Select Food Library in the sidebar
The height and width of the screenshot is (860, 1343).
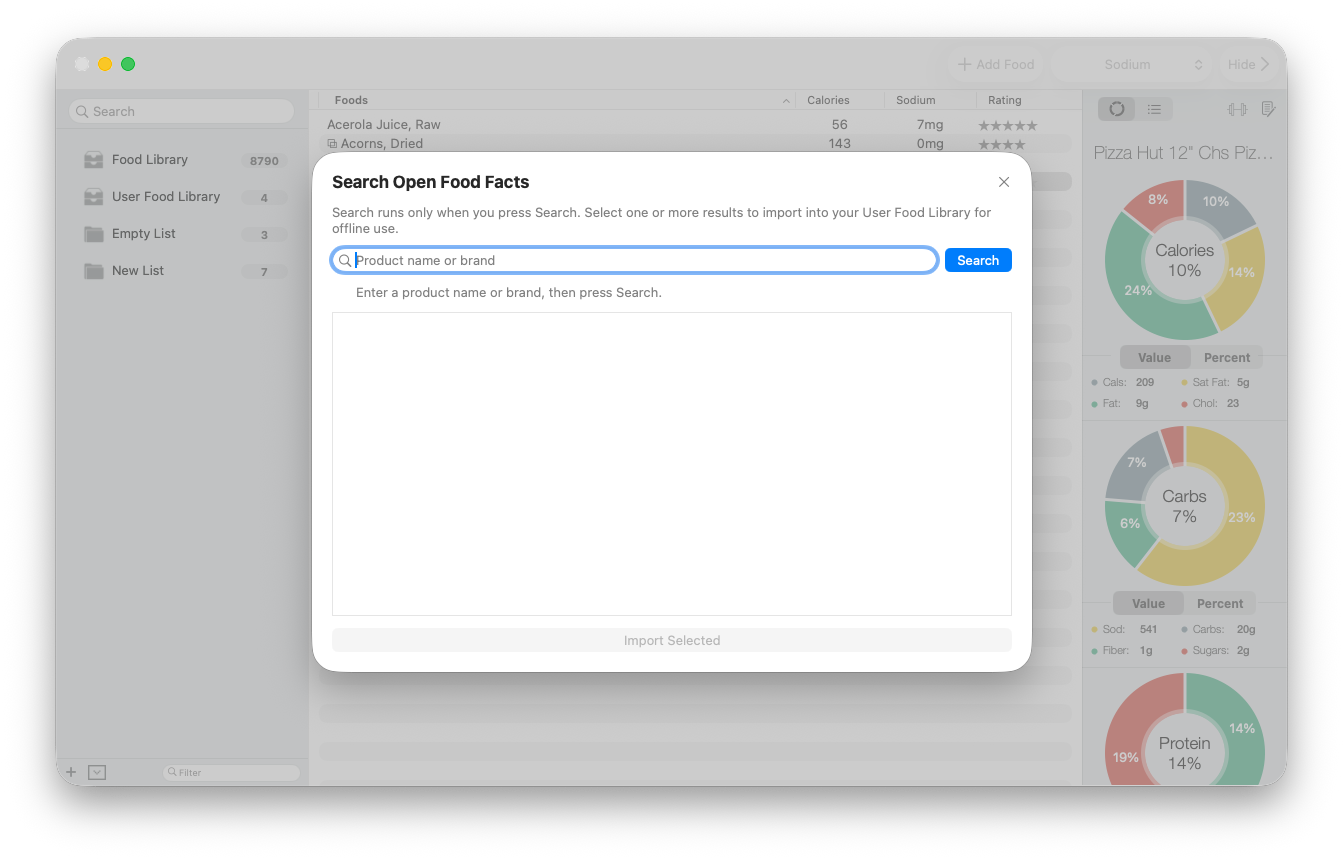182,160
